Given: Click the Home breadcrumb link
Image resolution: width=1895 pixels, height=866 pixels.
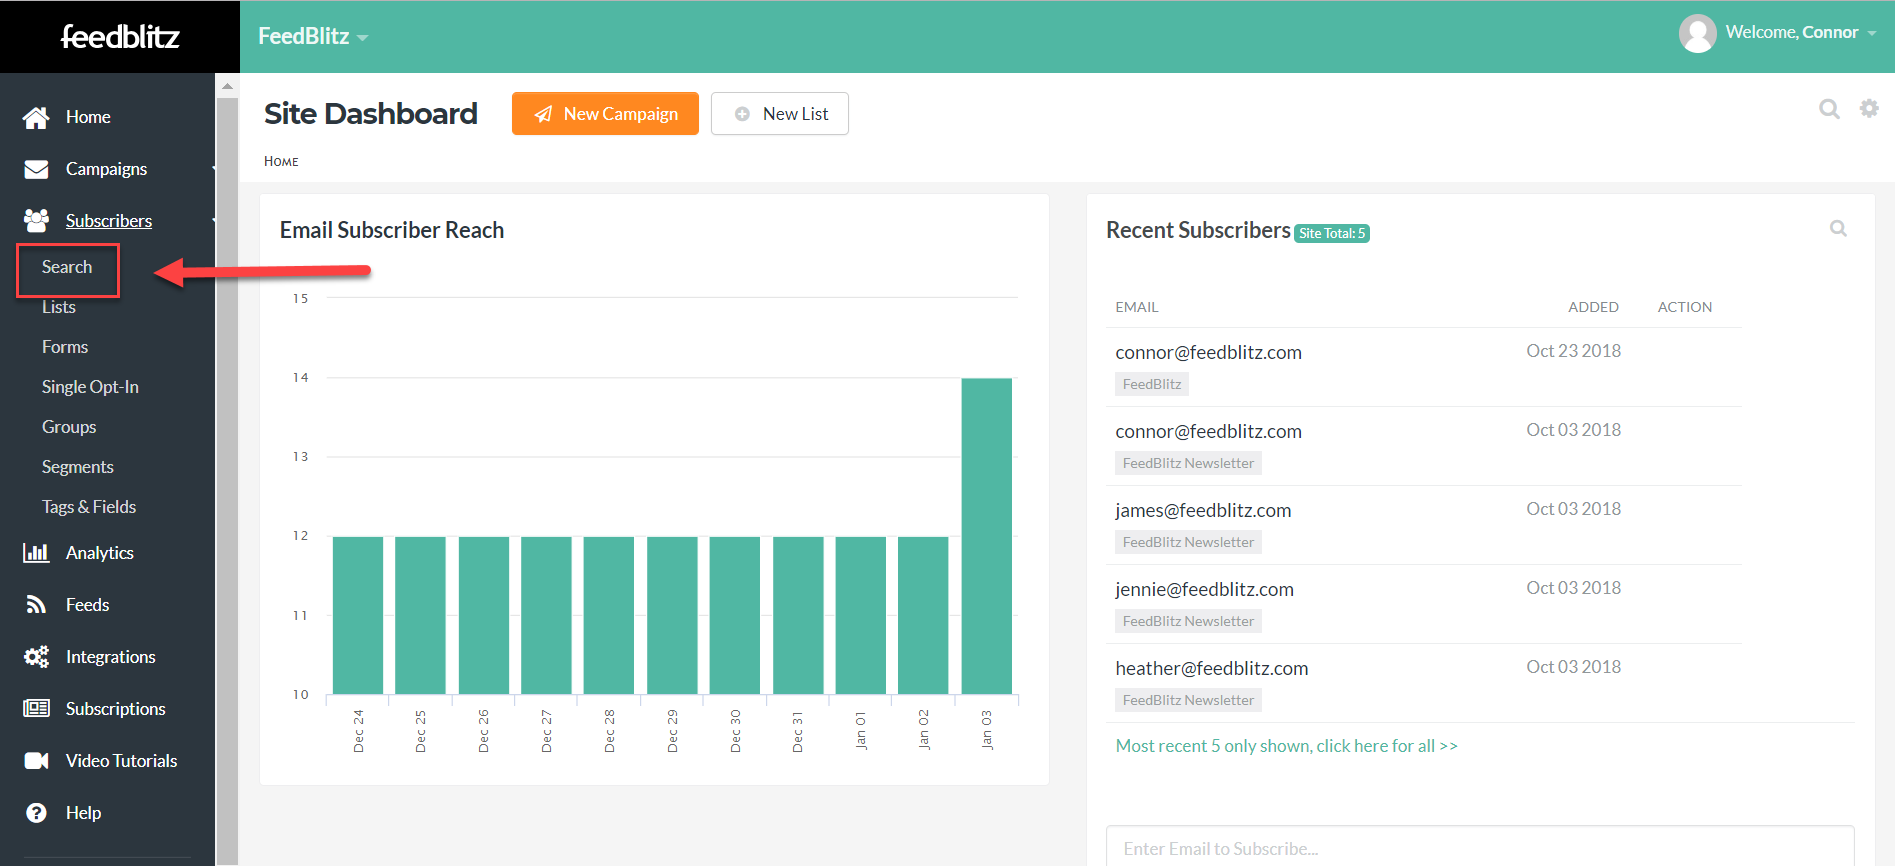Looking at the screenshot, I should point(281,161).
